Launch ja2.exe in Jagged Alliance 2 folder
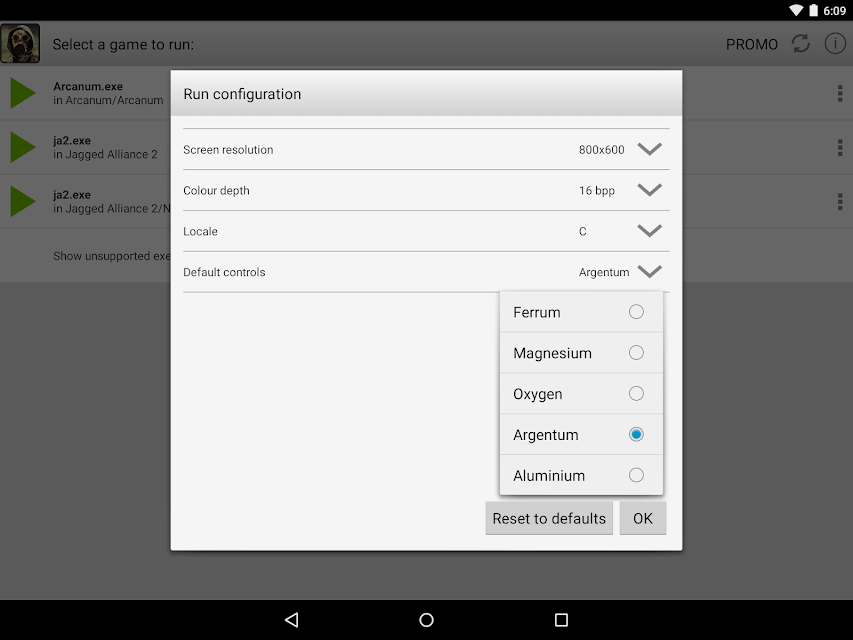 click(x=23, y=147)
